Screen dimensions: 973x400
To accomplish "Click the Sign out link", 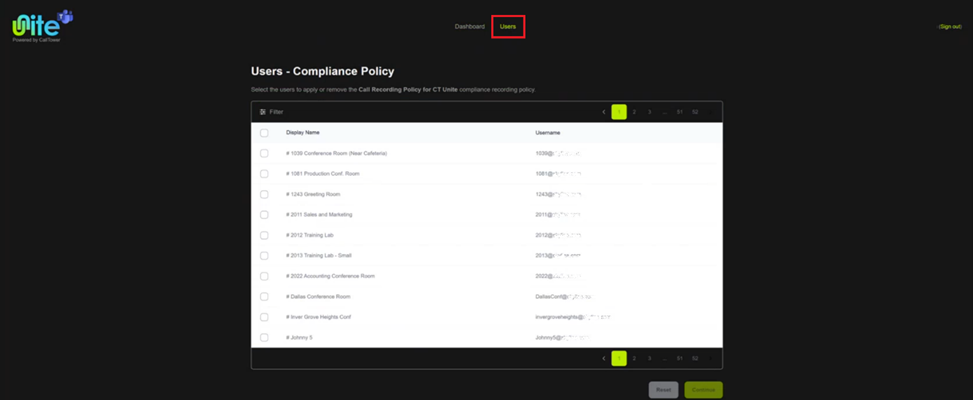I will 950,27.
